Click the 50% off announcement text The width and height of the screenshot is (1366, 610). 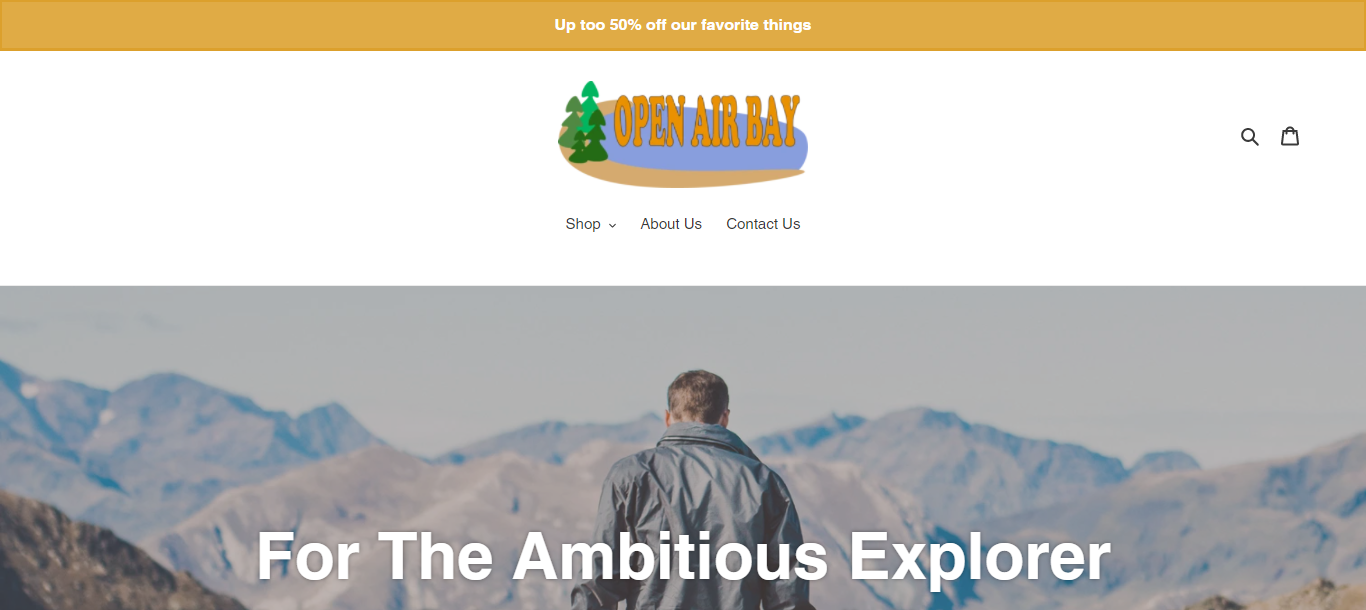click(x=683, y=25)
